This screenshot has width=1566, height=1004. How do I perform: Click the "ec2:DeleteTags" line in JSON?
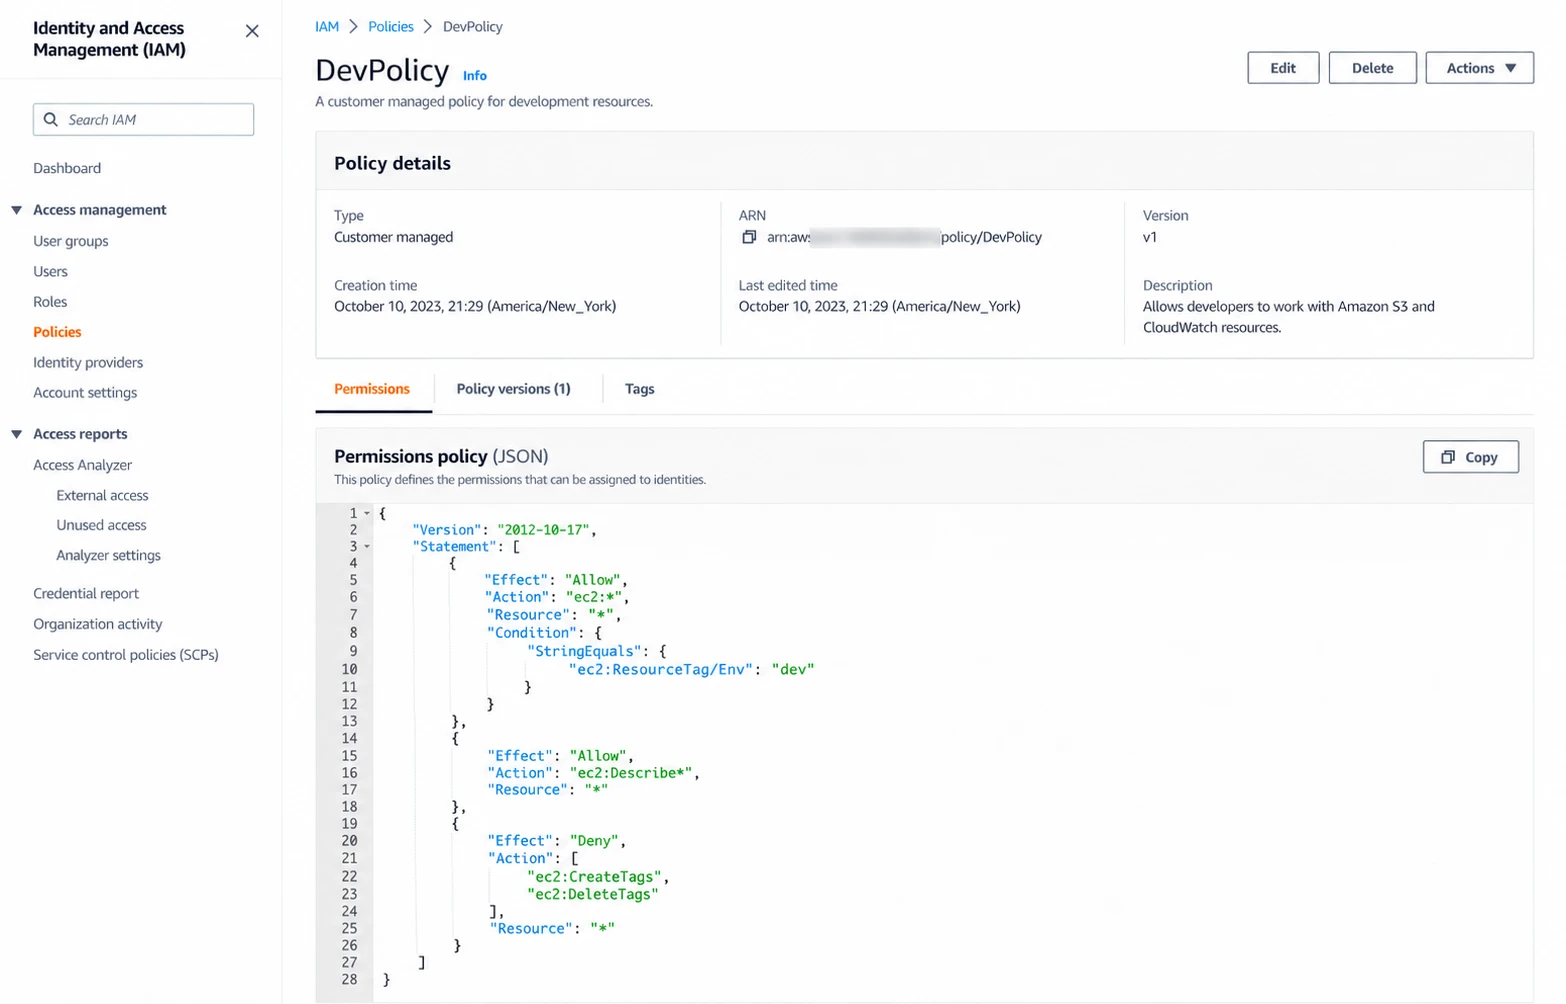click(x=593, y=894)
